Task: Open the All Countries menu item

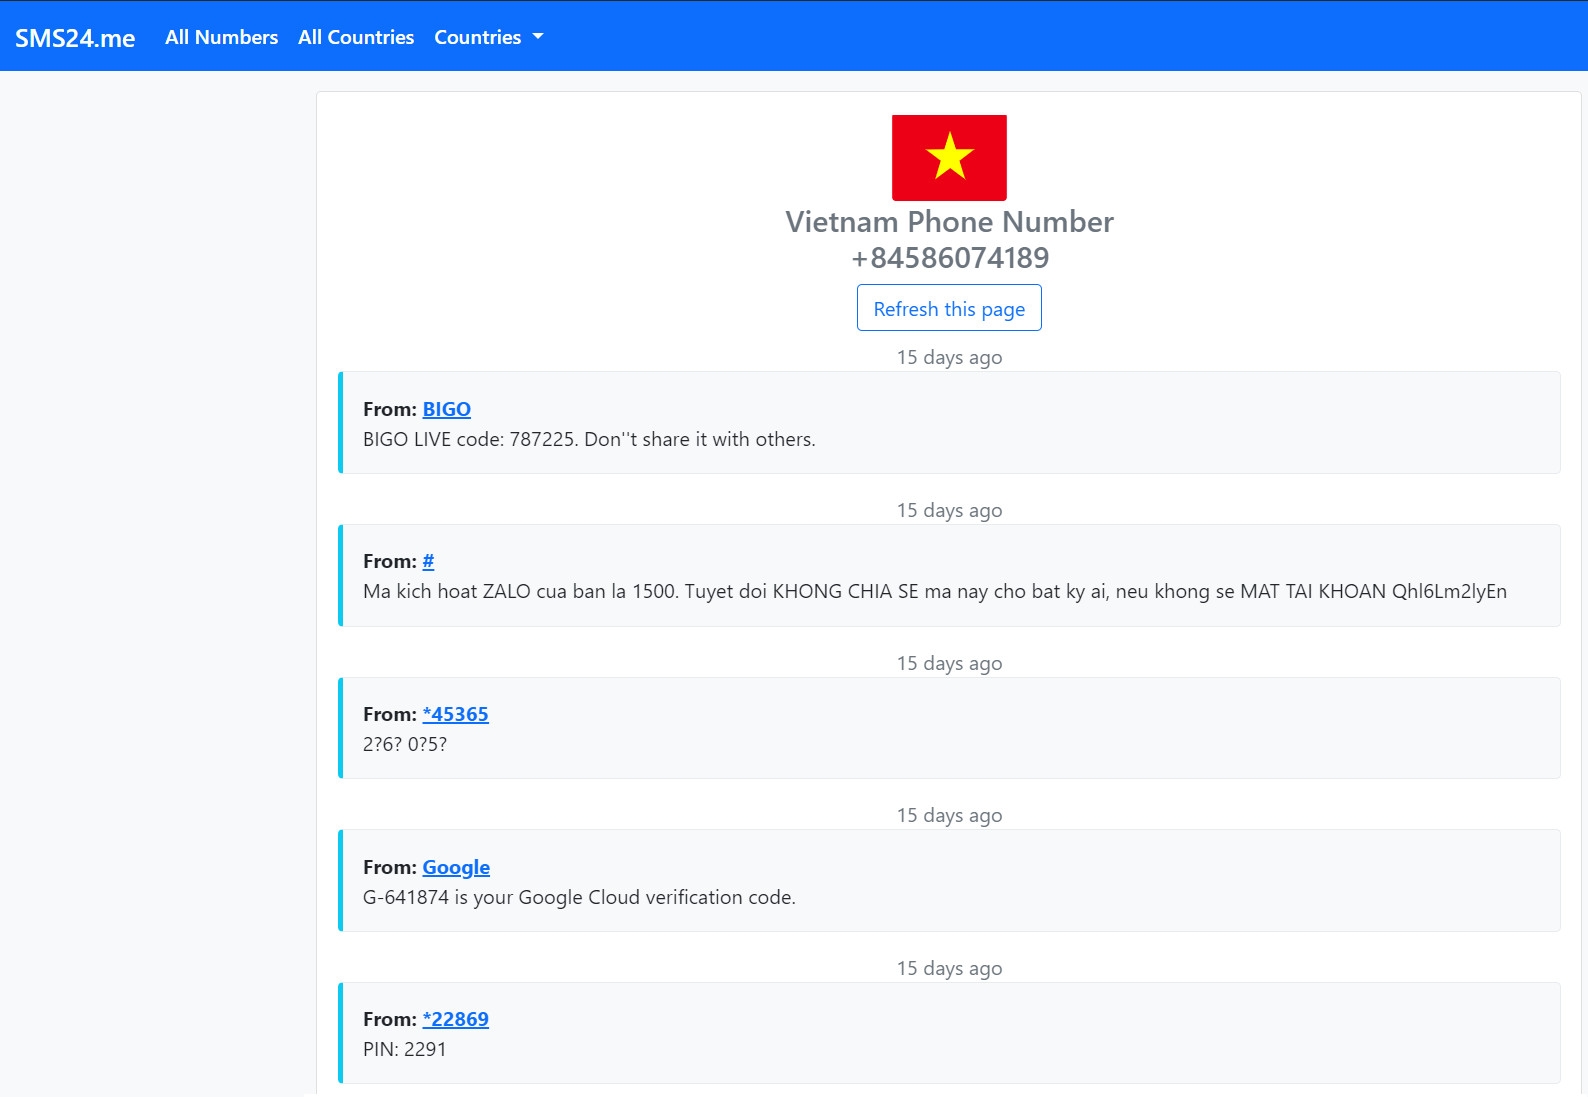Action: tap(356, 37)
